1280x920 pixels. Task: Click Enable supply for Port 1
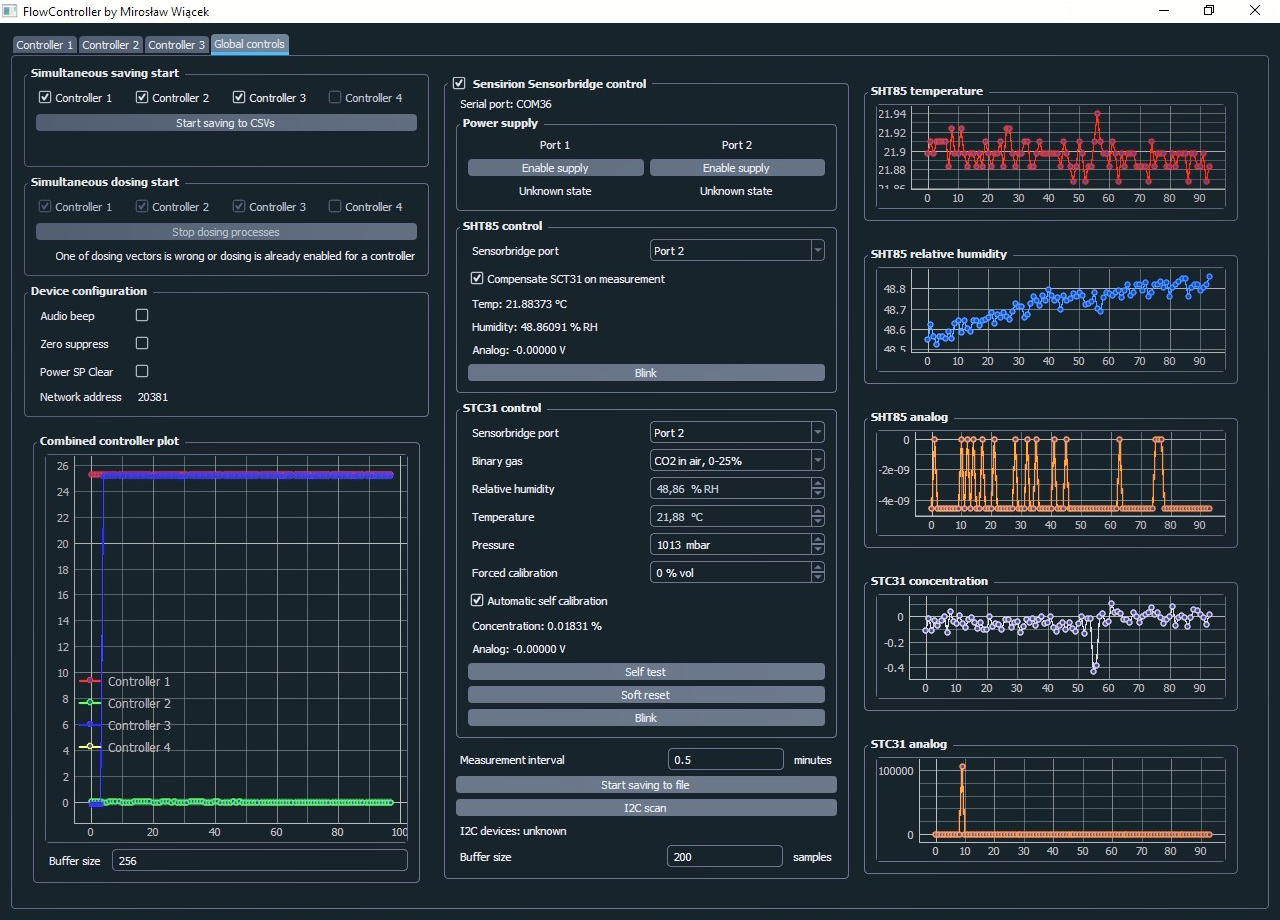555,168
